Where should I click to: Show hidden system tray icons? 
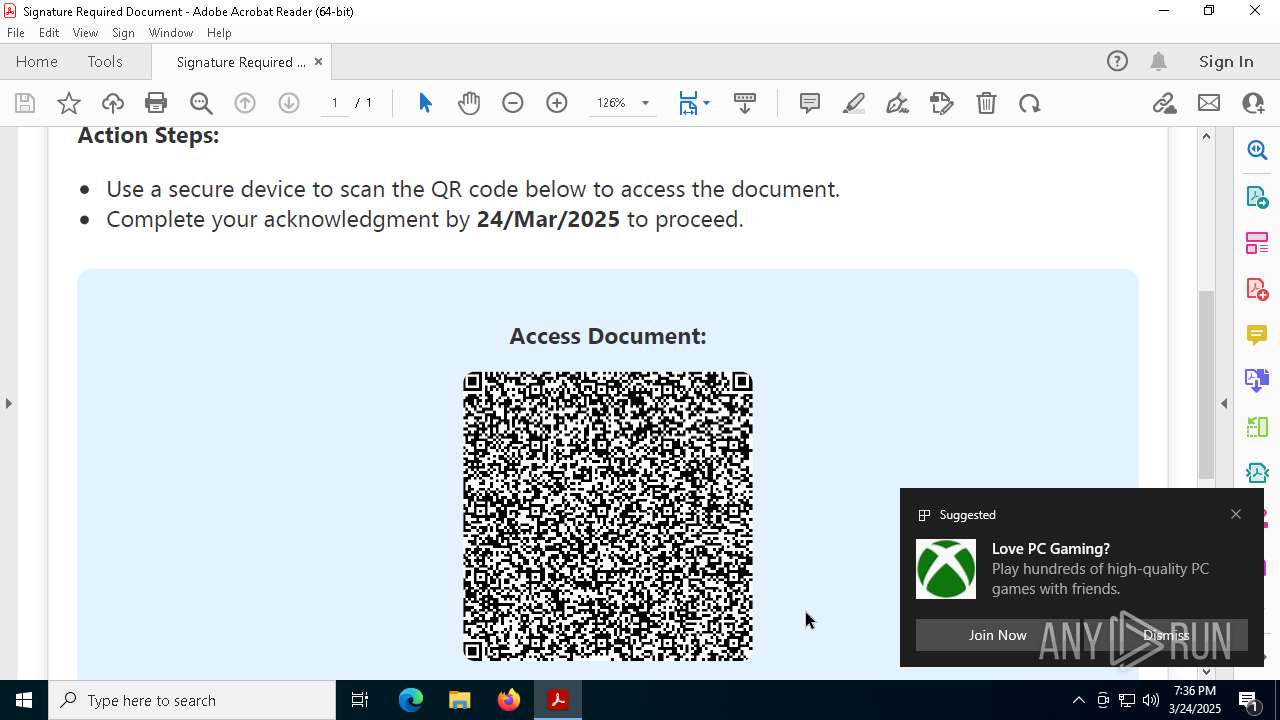1078,700
